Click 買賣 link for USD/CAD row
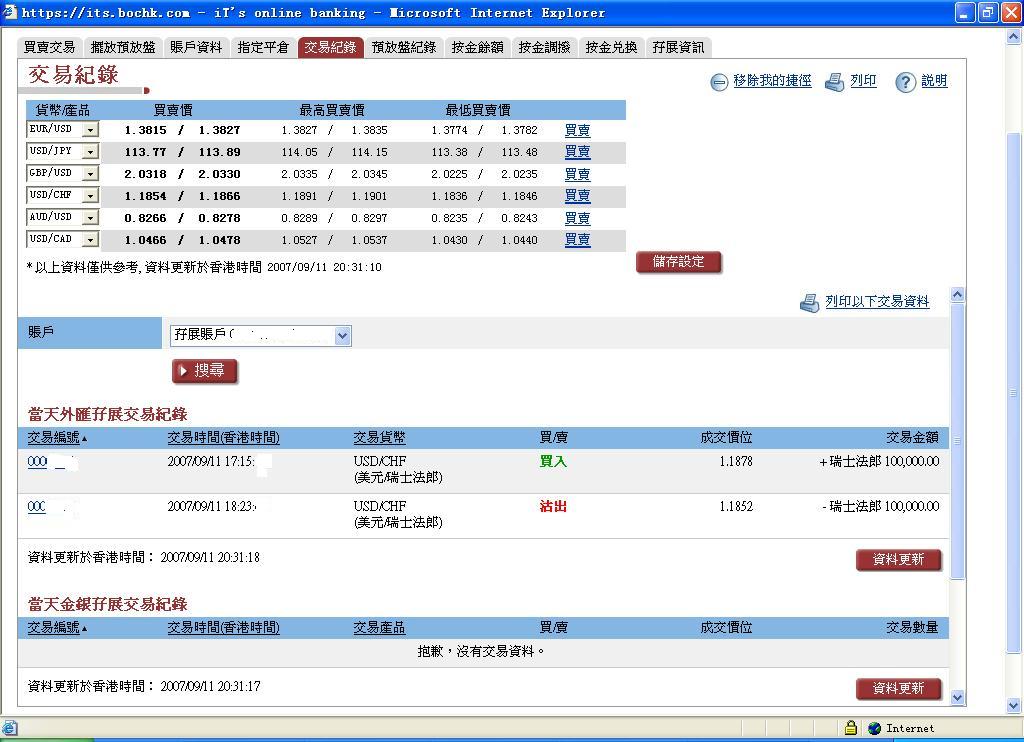This screenshot has width=1024, height=742. pos(577,240)
